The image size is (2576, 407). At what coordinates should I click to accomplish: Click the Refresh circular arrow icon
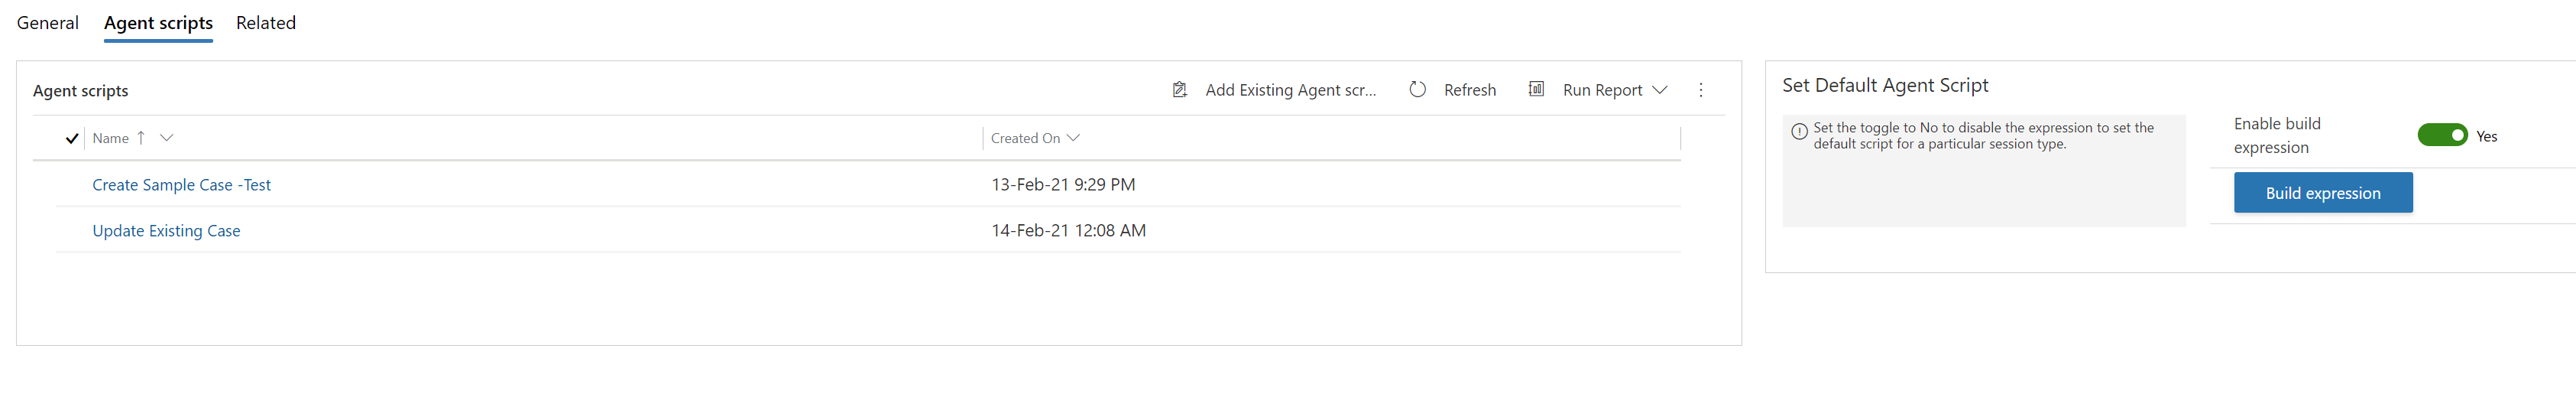[1417, 90]
